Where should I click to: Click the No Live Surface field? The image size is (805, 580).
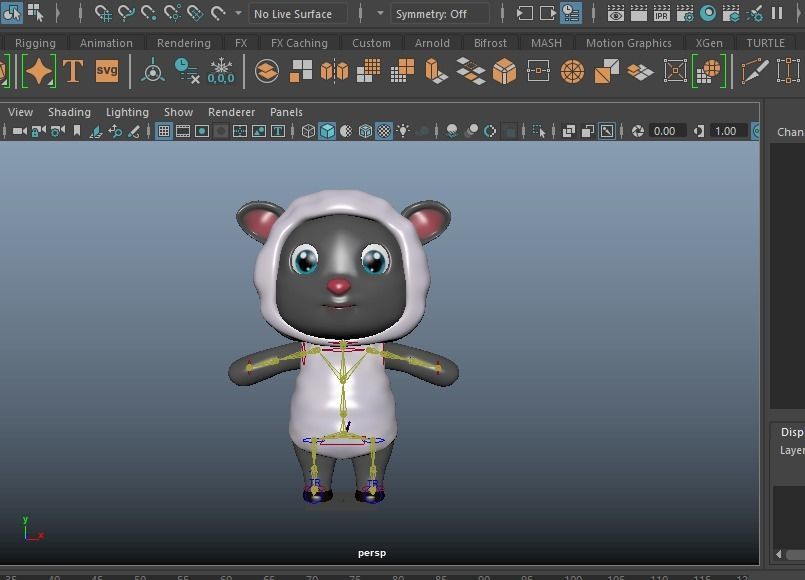tap(298, 14)
